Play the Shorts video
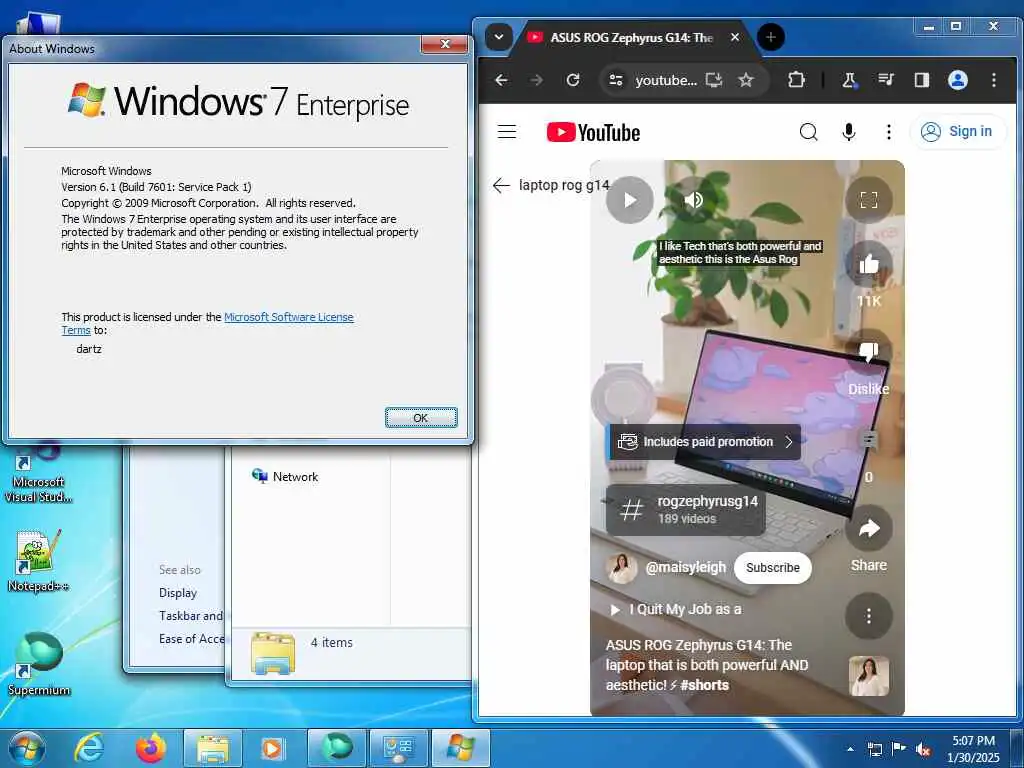Image resolution: width=1024 pixels, height=768 pixels. [x=630, y=200]
